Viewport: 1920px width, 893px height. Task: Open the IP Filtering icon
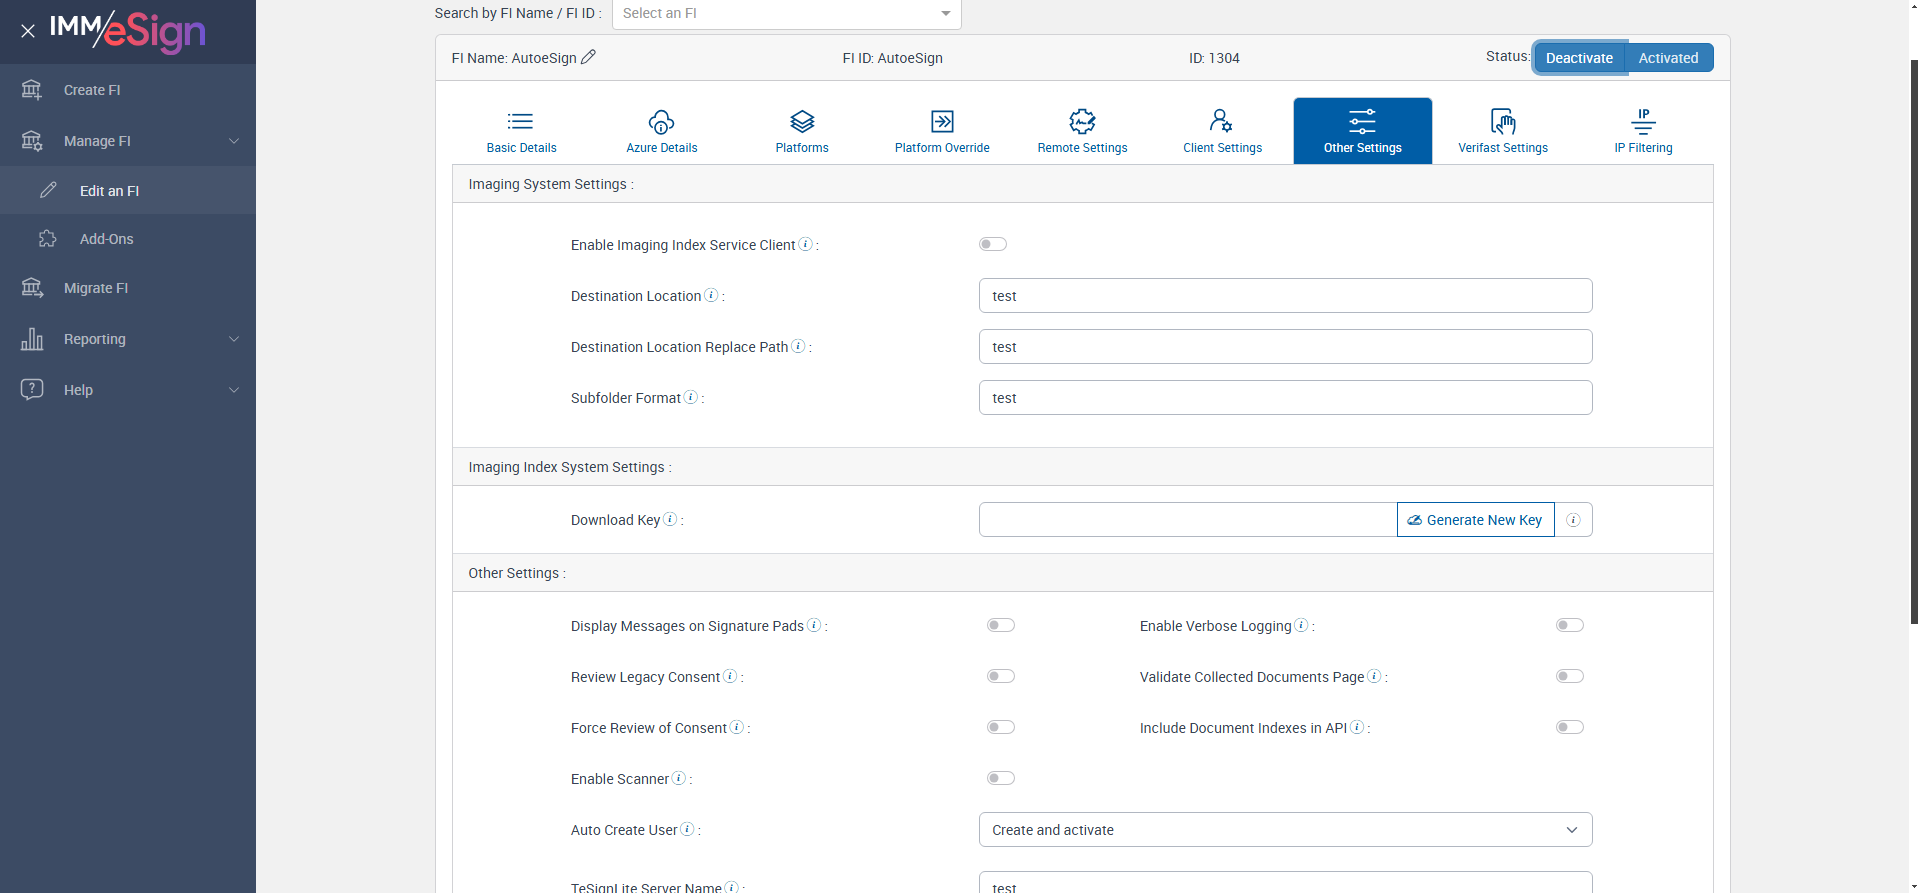(x=1642, y=122)
